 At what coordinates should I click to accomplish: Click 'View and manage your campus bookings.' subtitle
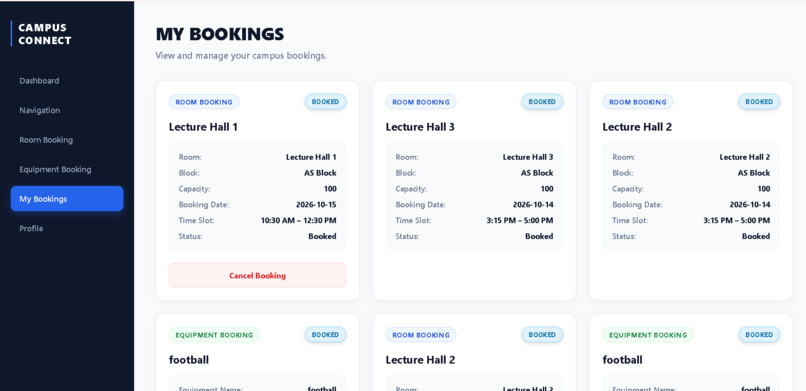241,55
